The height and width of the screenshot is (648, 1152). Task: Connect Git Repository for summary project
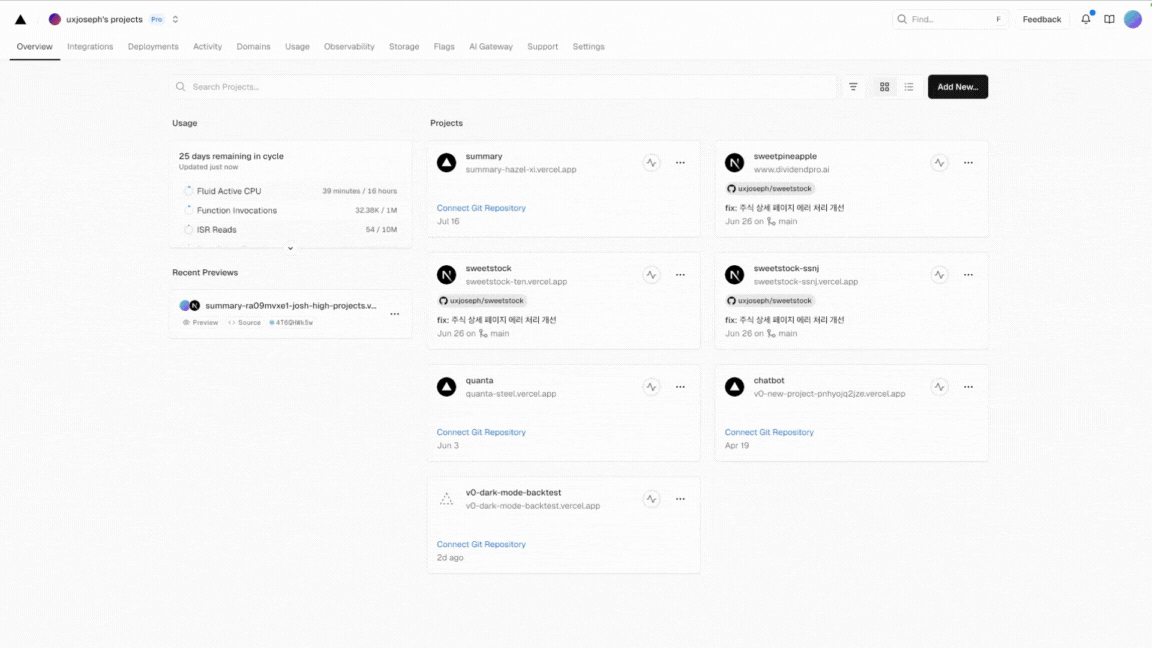click(x=481, y=208)
